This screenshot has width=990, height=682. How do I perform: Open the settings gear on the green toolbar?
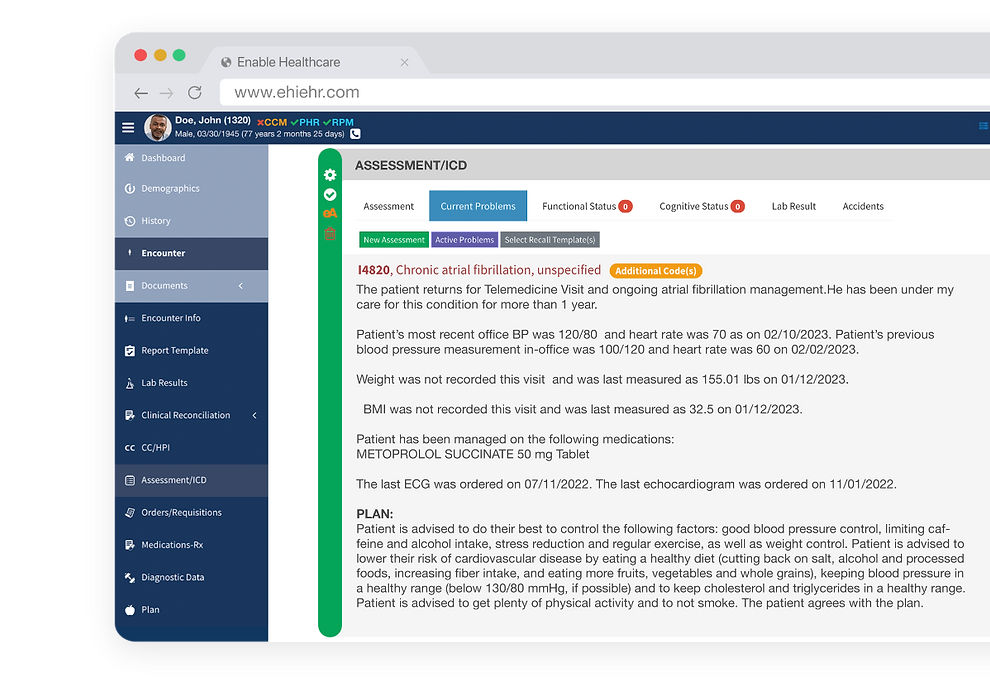point(330,175)
